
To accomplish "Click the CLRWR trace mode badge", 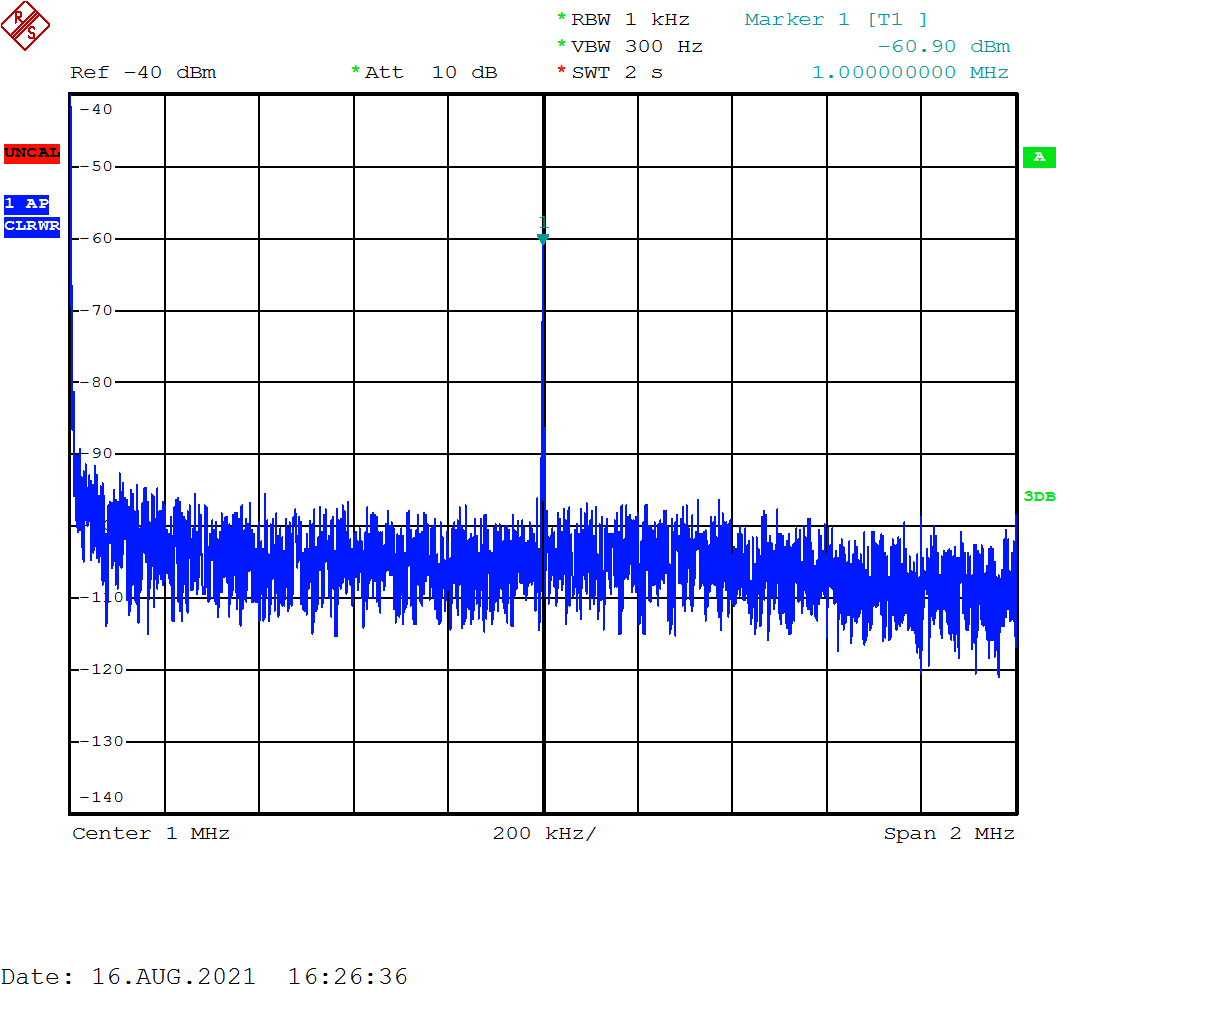I will 32,226.
